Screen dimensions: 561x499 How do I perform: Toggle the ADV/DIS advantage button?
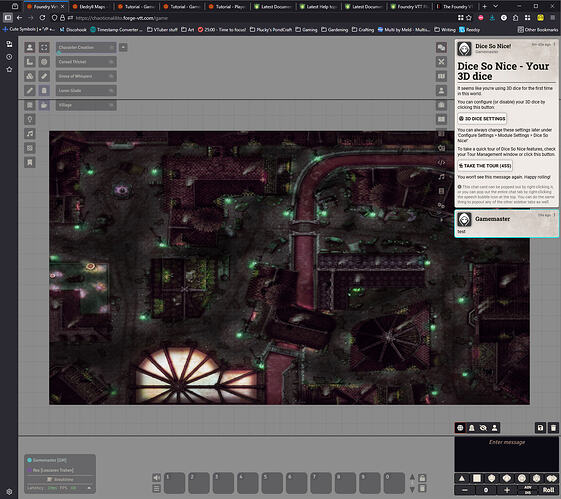point(528,490)
